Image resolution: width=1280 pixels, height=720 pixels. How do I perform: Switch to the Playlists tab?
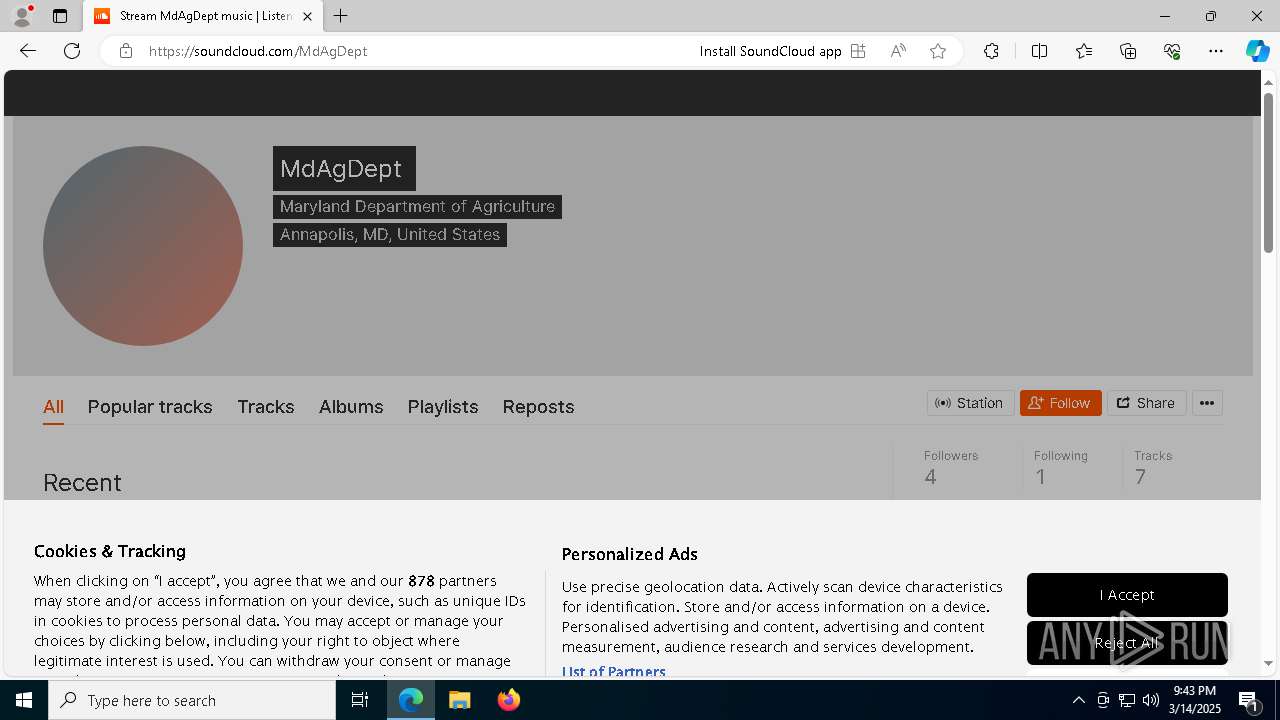click(x=443, y=407)
